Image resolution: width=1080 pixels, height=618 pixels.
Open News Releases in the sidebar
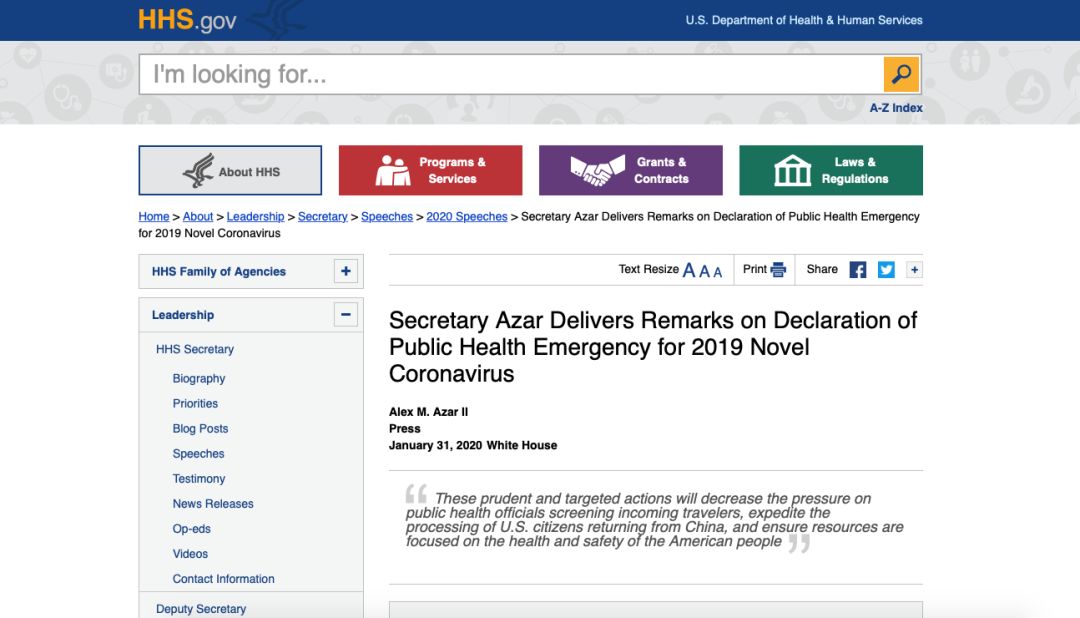click(x=213, y=504)
